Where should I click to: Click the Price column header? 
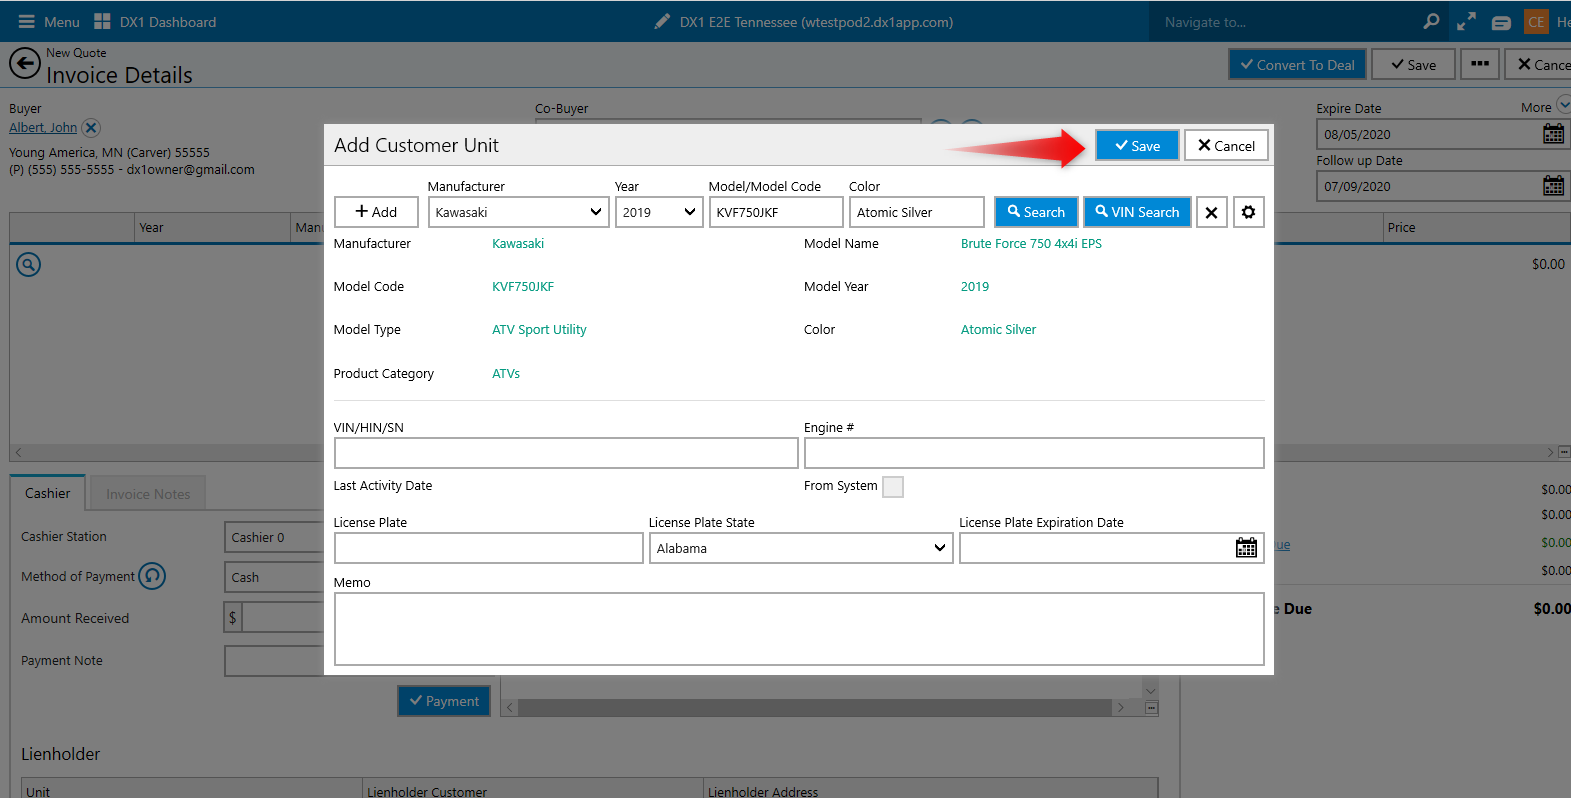(1476, 228)
